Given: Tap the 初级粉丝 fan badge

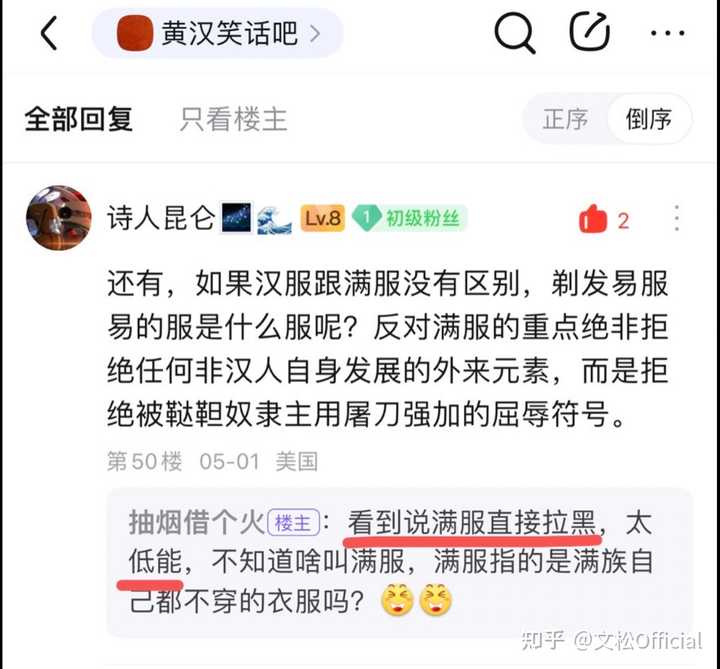Looking at the screenshot, I should click(410, 218).
